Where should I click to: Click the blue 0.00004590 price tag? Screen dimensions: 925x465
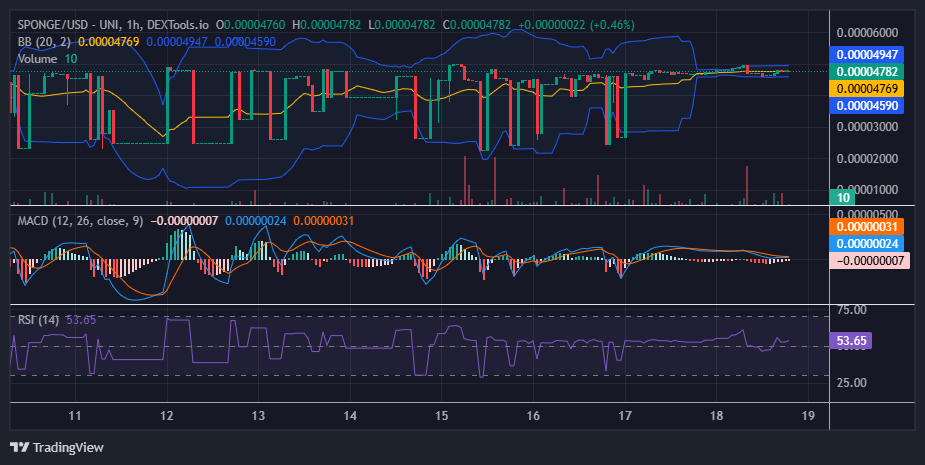867,106
